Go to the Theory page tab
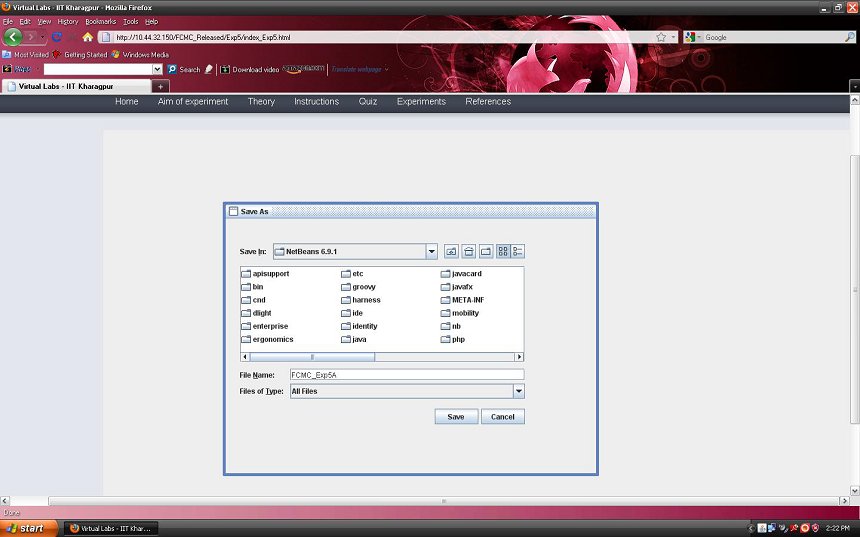The image size is (860, 537). [261, 101]
